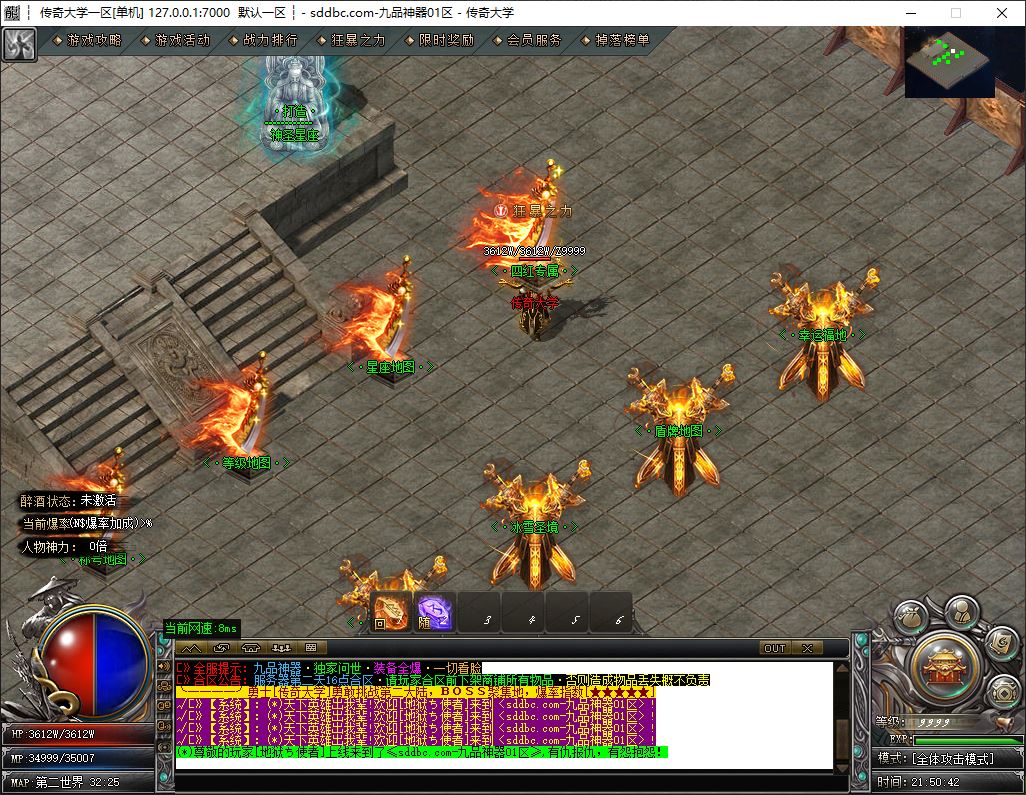1026x795 pixels.
Task: Click the green EXP progress bar
Action: coord(966,741)
